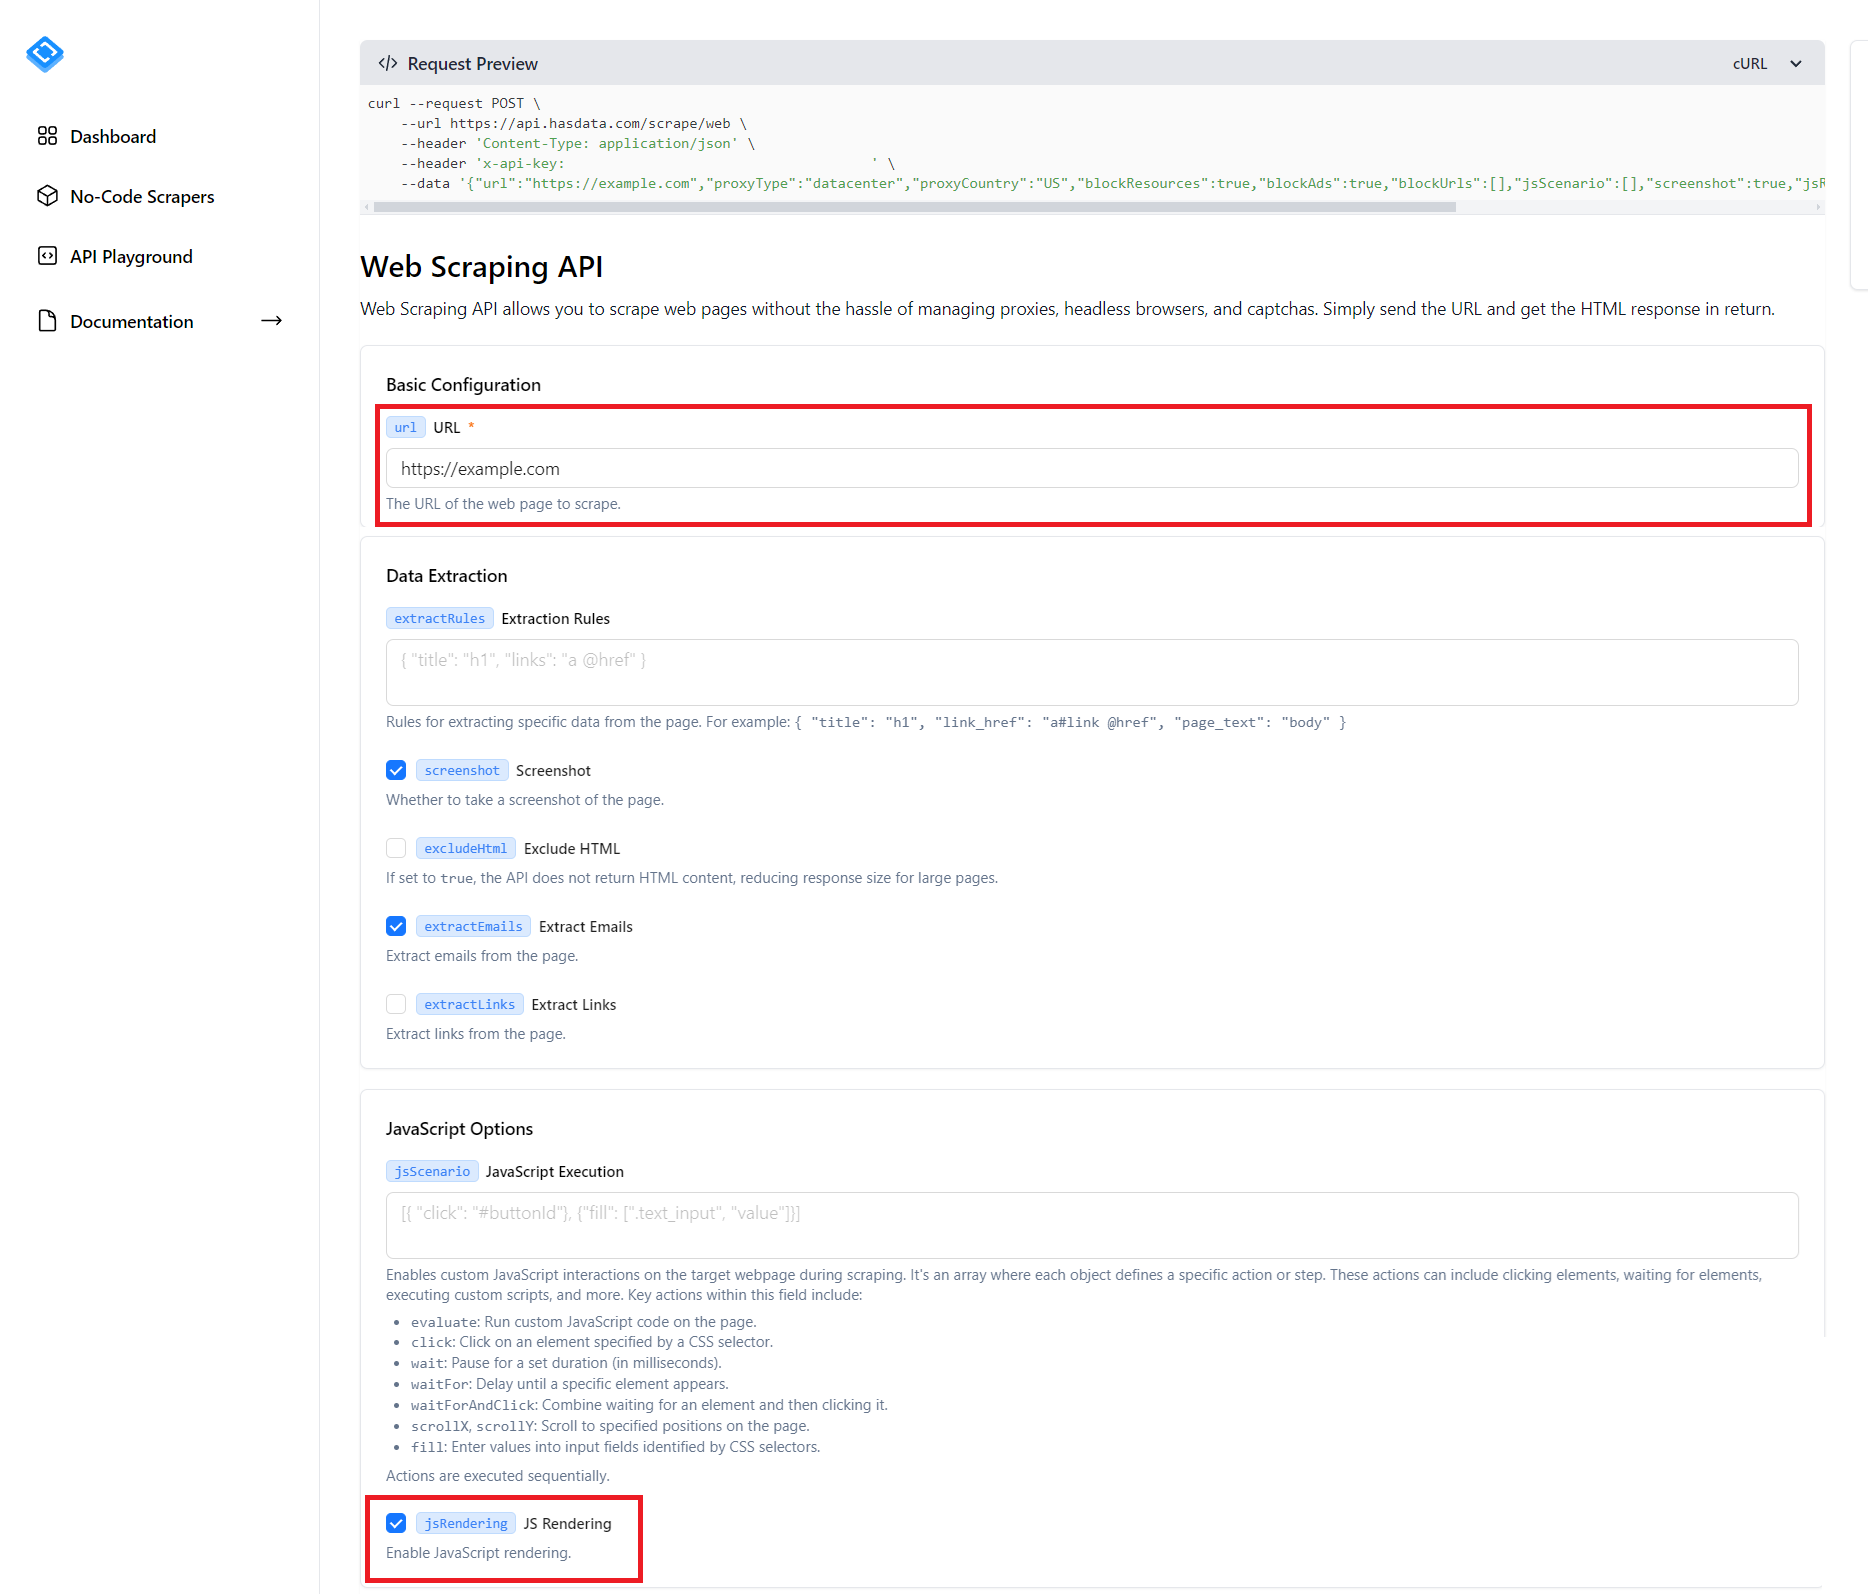The width and height of the screenshot is (1868, 1594).
Task: Click the horizontal scrollbar in Request Preview
Action: click(x=914, y=207)
